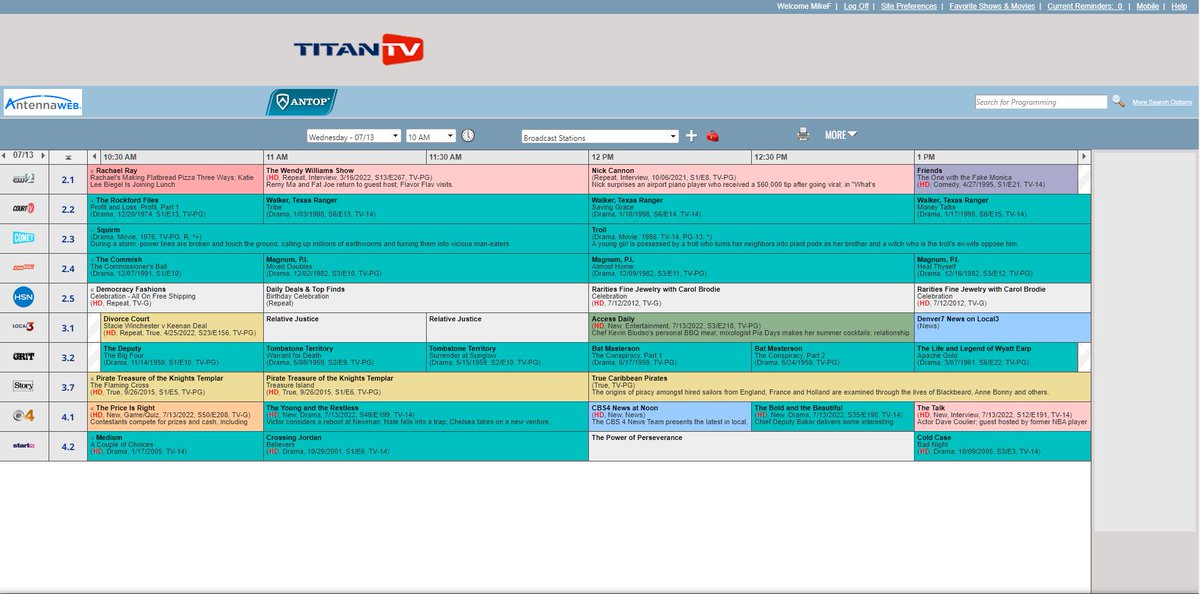
Task: Click the Comet channel logo
Action: point(24,238)
